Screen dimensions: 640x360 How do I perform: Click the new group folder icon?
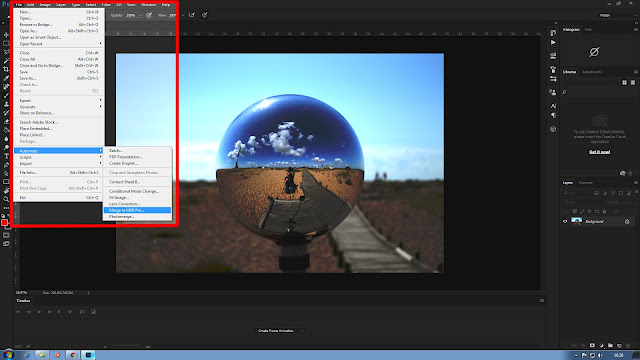coord(610,345)
